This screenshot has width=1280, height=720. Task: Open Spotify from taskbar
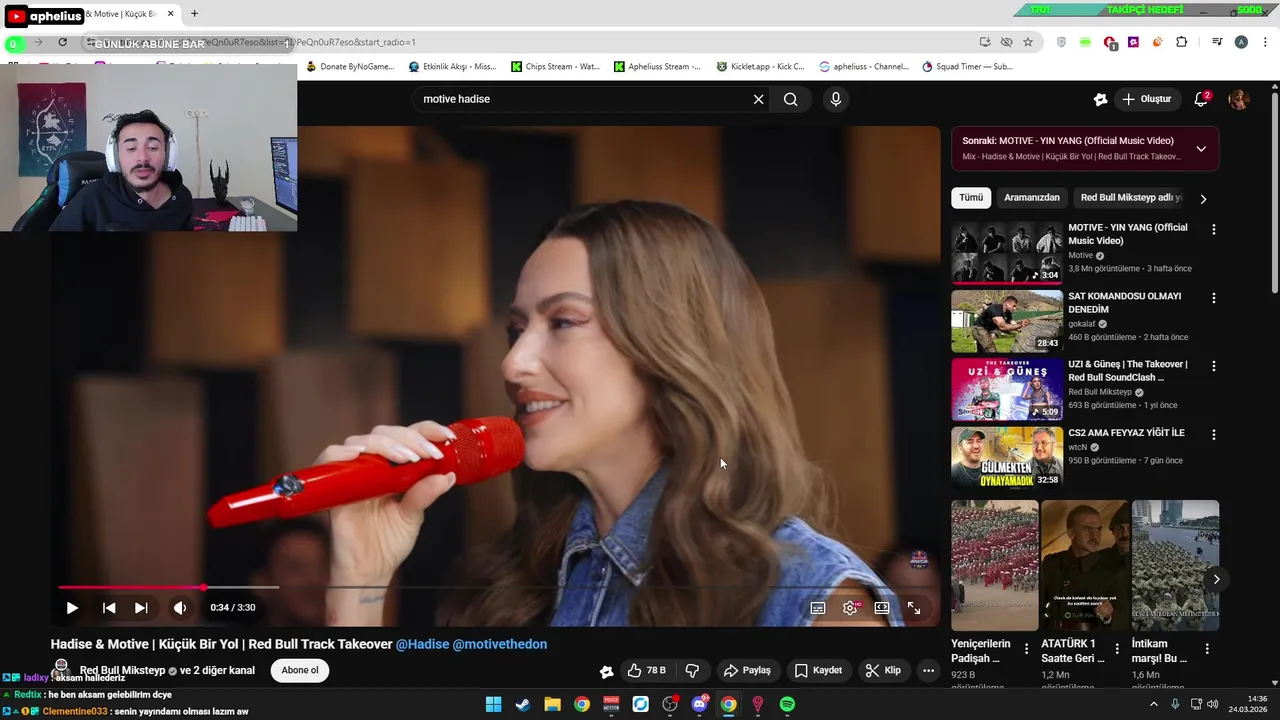pyautogui.click(x=787, y=704)
